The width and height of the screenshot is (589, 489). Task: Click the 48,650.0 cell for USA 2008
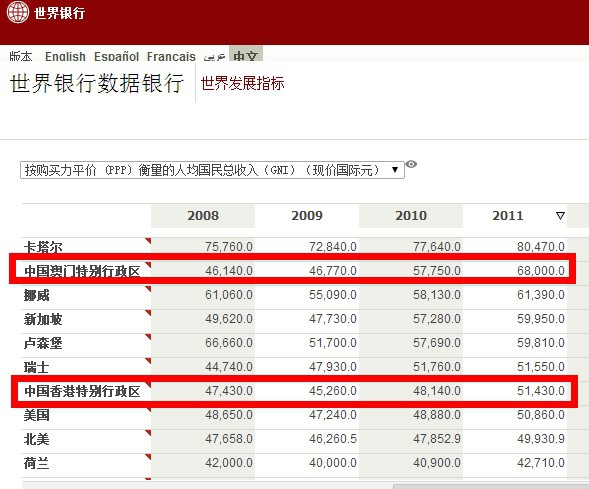[229, 415]
